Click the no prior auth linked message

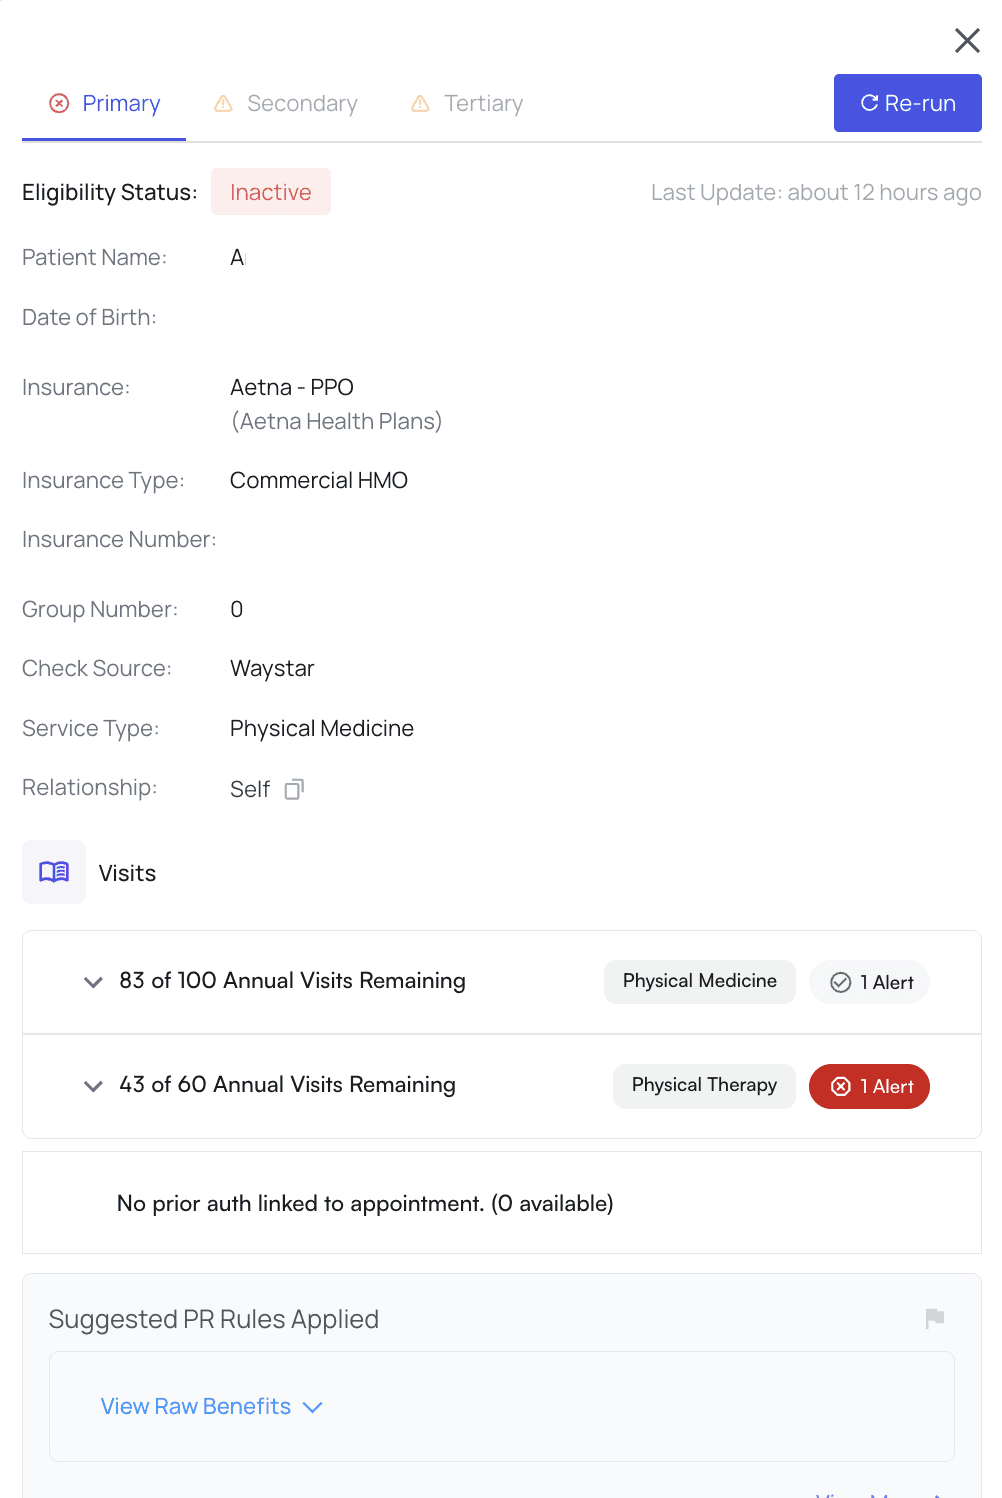(x=365, y=1203)
